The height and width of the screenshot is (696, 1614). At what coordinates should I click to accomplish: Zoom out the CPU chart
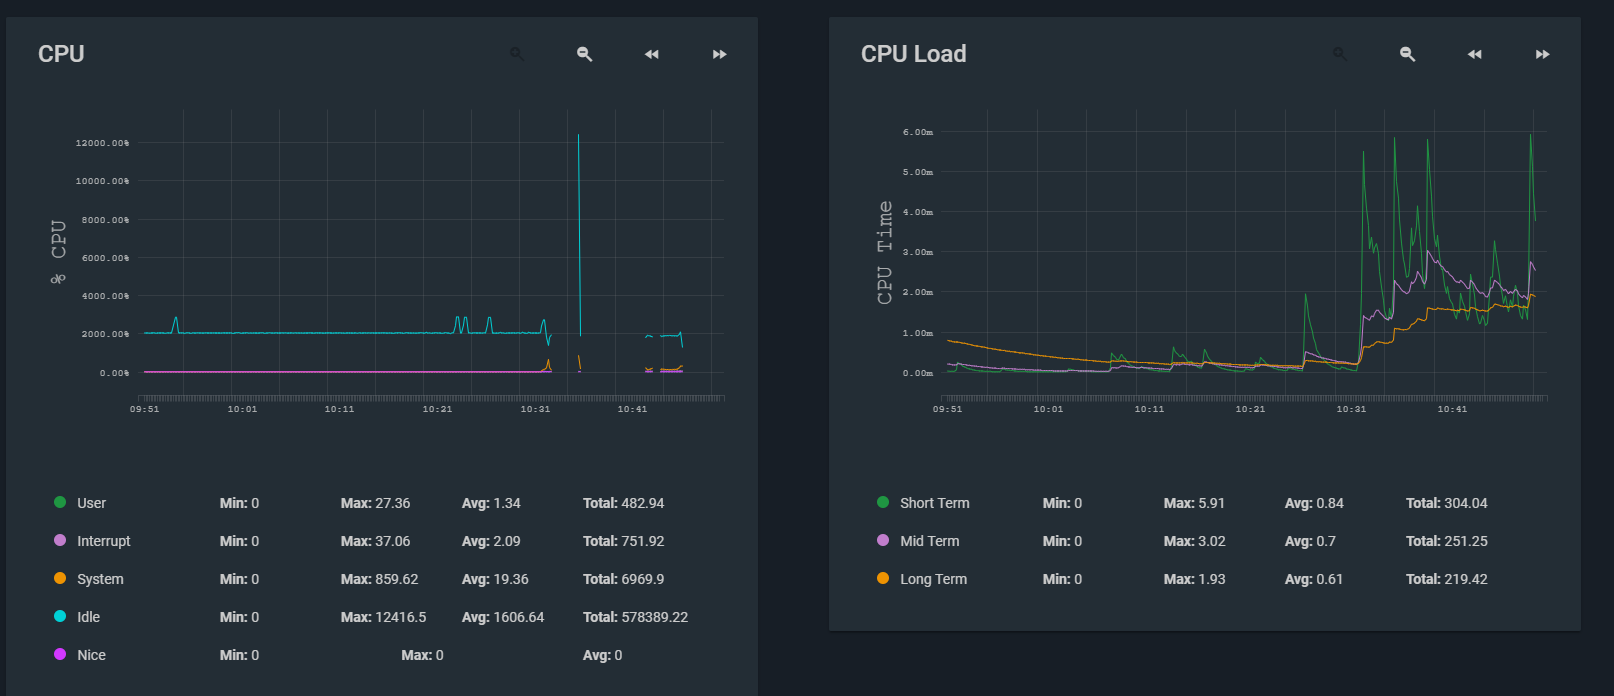point(585,54)
